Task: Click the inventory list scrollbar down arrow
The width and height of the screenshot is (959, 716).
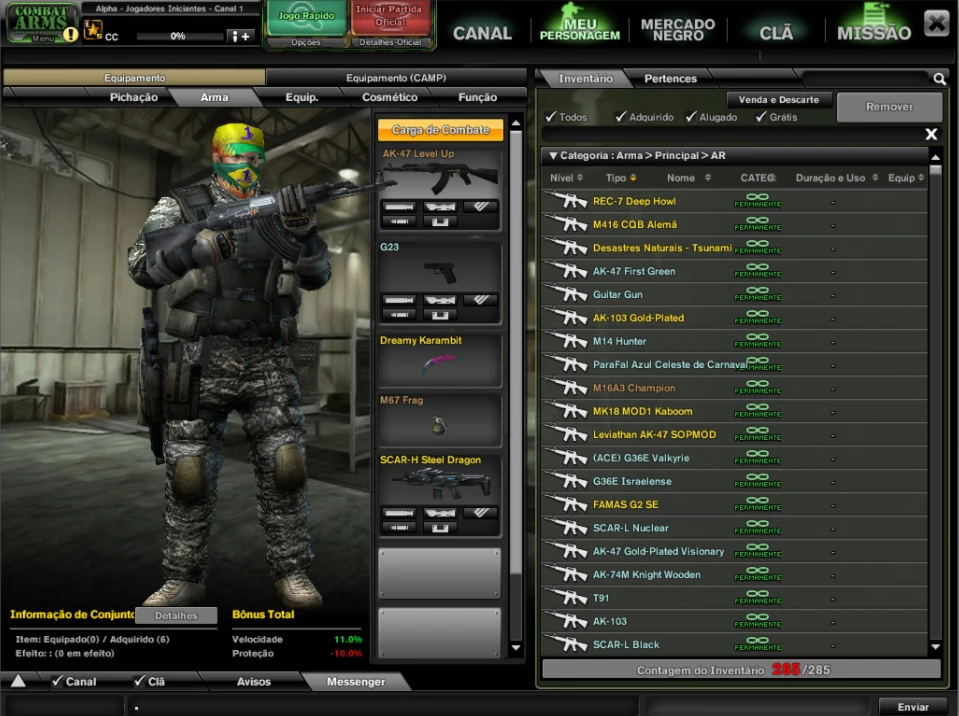Action: click(935, 648)
